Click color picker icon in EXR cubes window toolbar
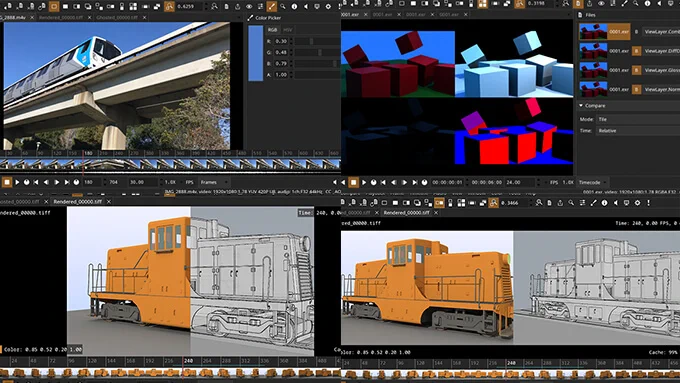 (x=624, y=4)
